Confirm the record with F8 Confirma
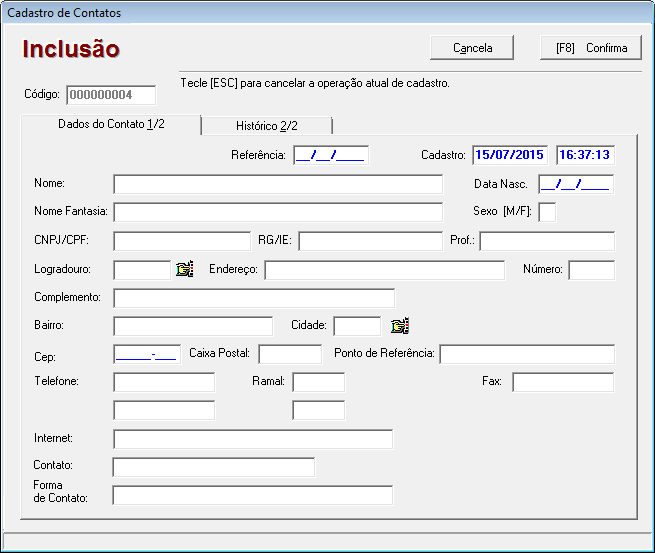 click(591, 48)
